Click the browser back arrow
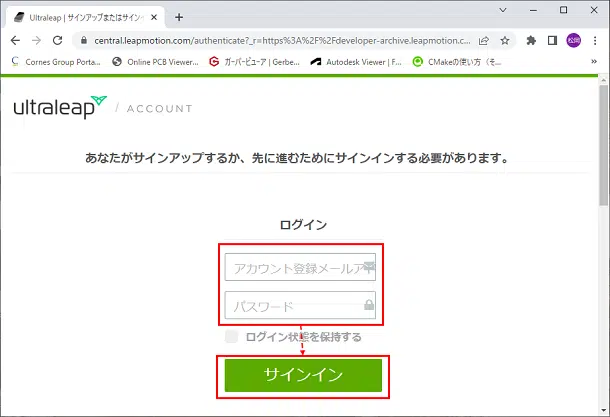The height and width of the screenshot is (417, 610). (16, 41)
